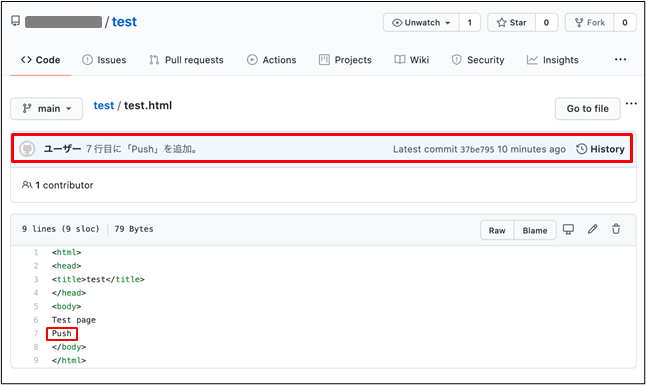Edit the file with pencil icon
646x385 pixels.
click(x=592, y=229)
